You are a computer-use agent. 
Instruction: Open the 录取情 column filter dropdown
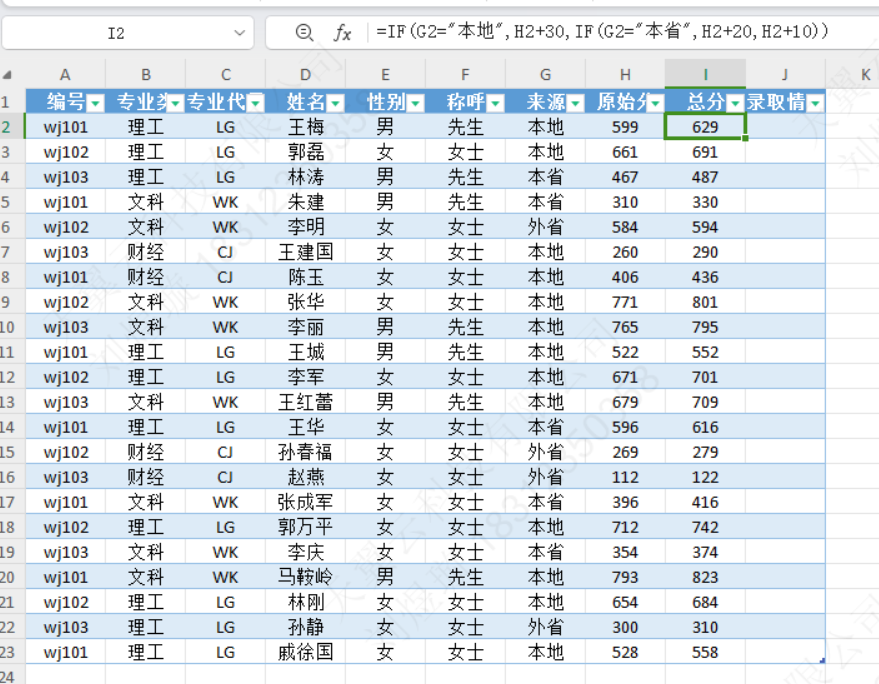pos(816,103)
